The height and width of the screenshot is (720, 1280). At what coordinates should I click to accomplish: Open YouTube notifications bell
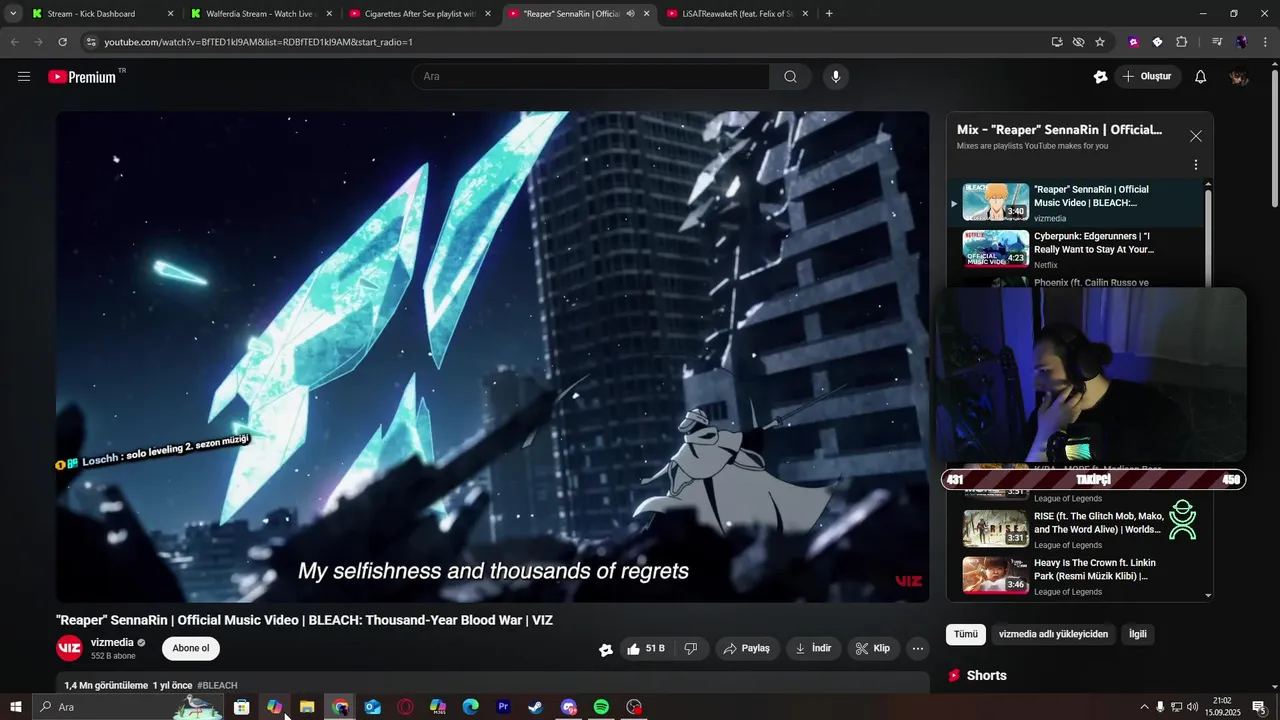tap(1200, 77)
